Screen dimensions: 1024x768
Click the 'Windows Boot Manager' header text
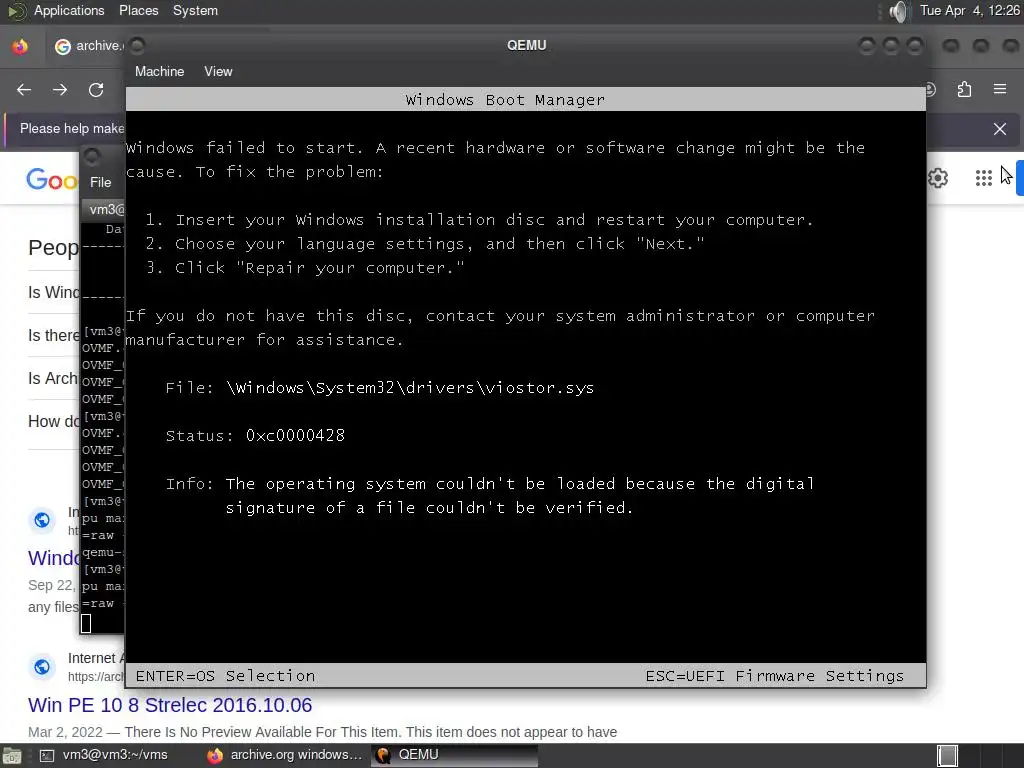click(505, 100)
